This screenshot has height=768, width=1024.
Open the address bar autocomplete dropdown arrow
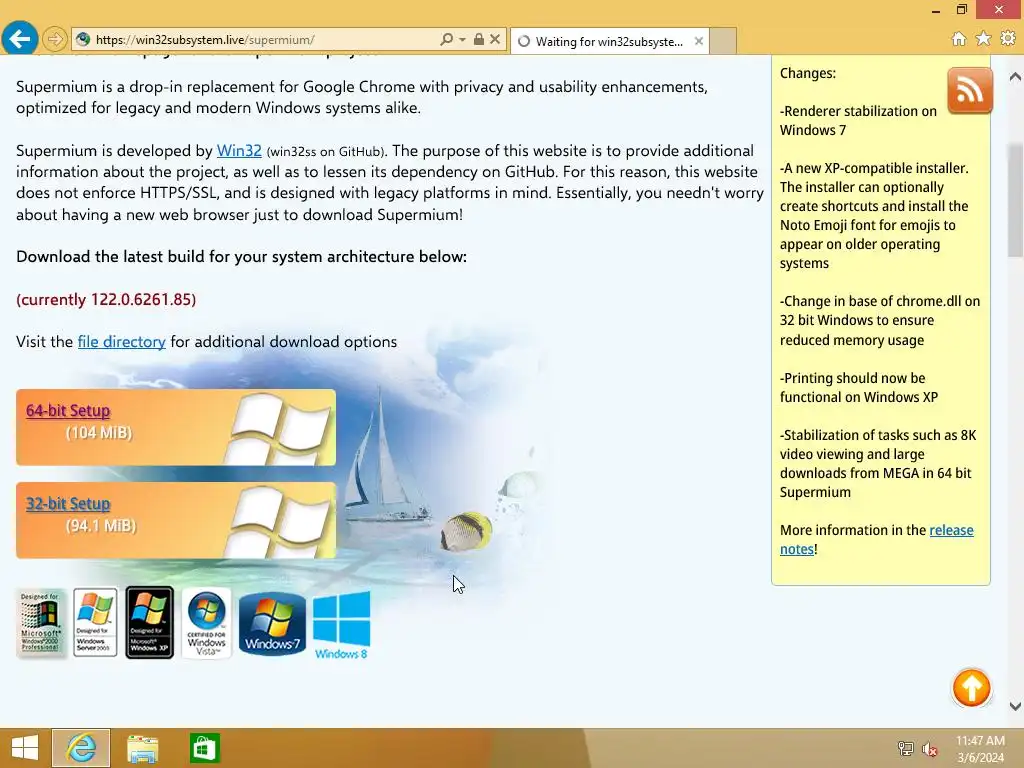(x=462, y=39)
